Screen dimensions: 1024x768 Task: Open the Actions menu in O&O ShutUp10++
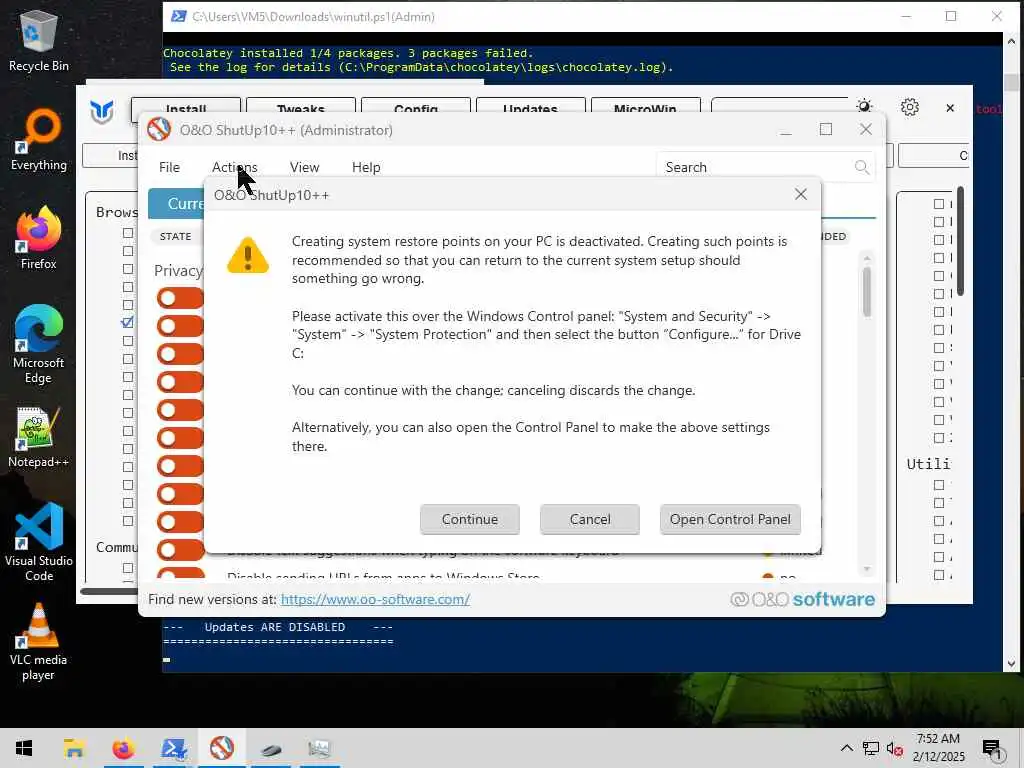coord(234,167)
